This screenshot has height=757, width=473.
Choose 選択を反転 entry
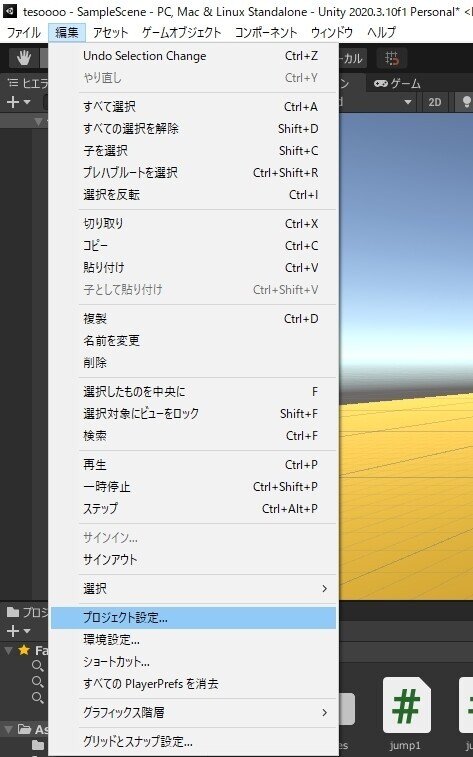(x=193, y=195)
